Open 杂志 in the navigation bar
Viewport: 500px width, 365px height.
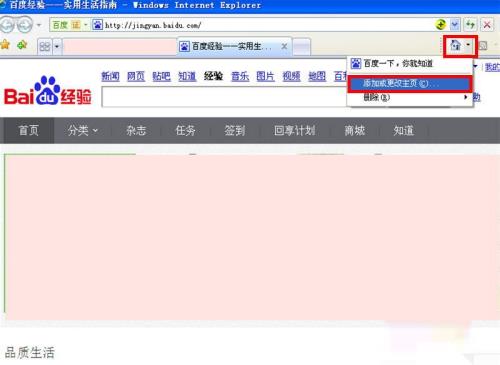click(136, 130)
